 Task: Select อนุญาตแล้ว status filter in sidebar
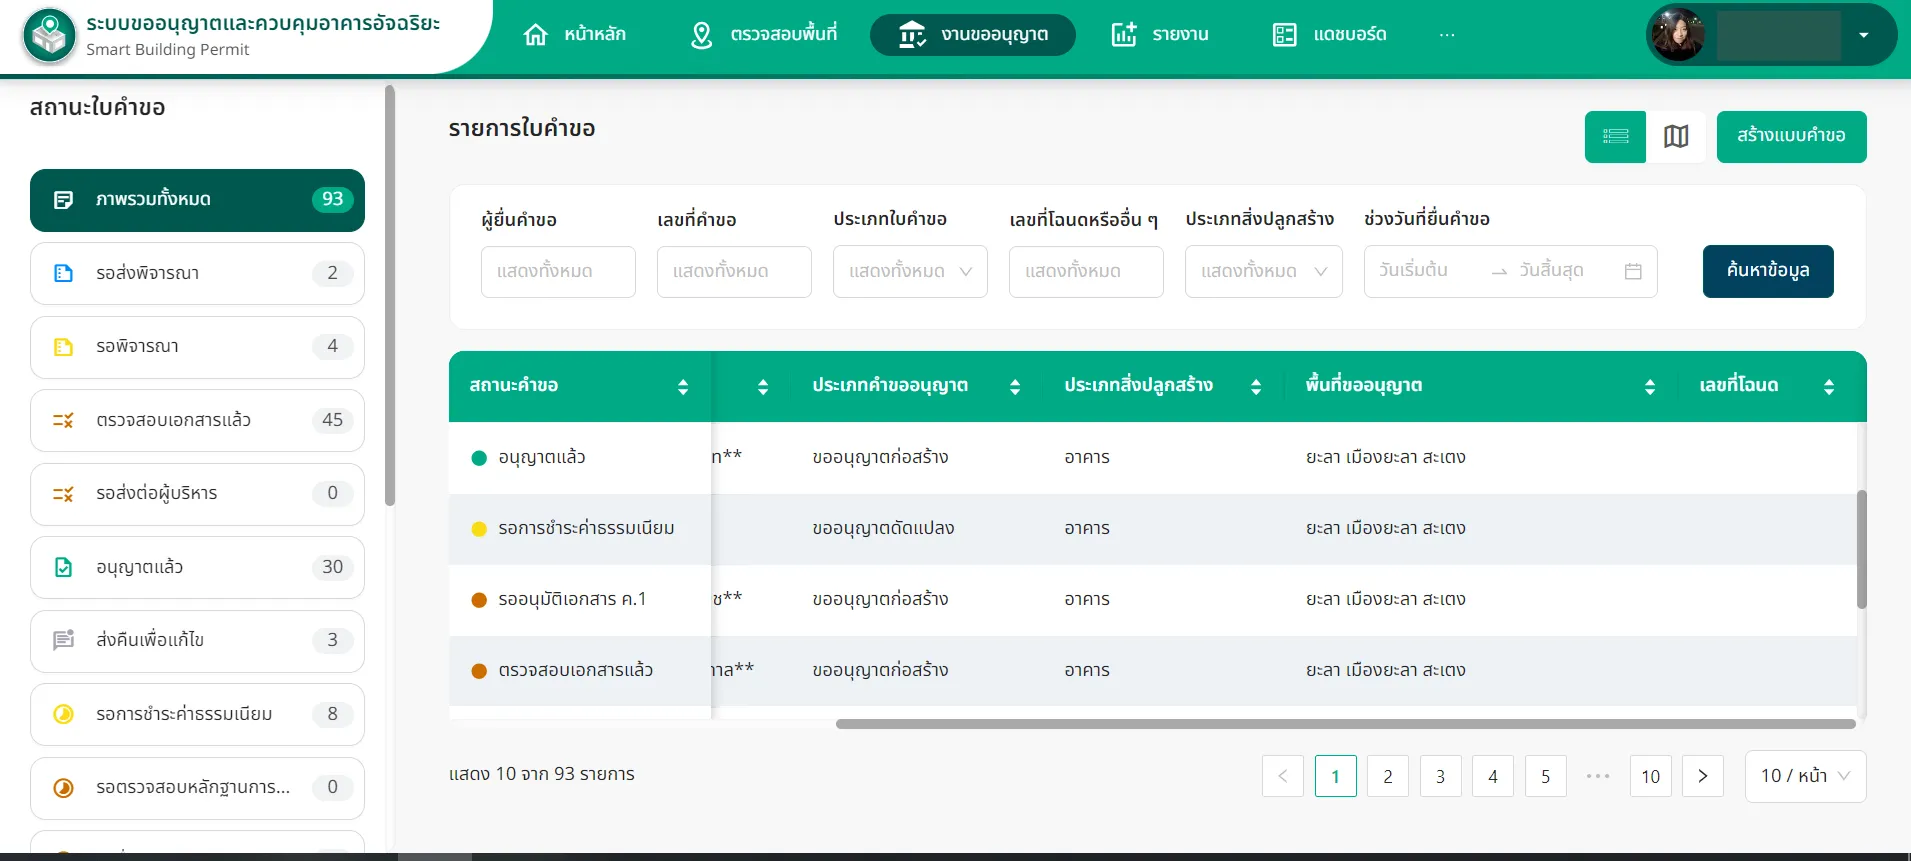[x=197, y=567]
